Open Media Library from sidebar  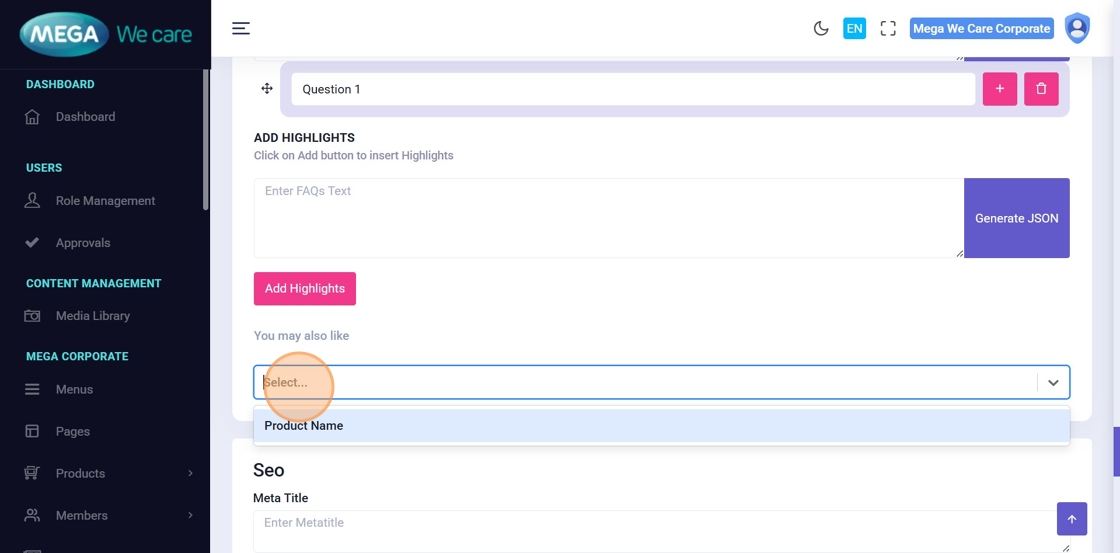point(92,316)
